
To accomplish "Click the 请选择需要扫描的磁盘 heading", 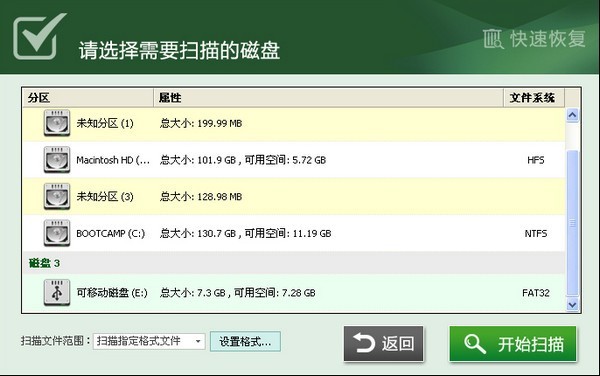I will click(179, 50).
